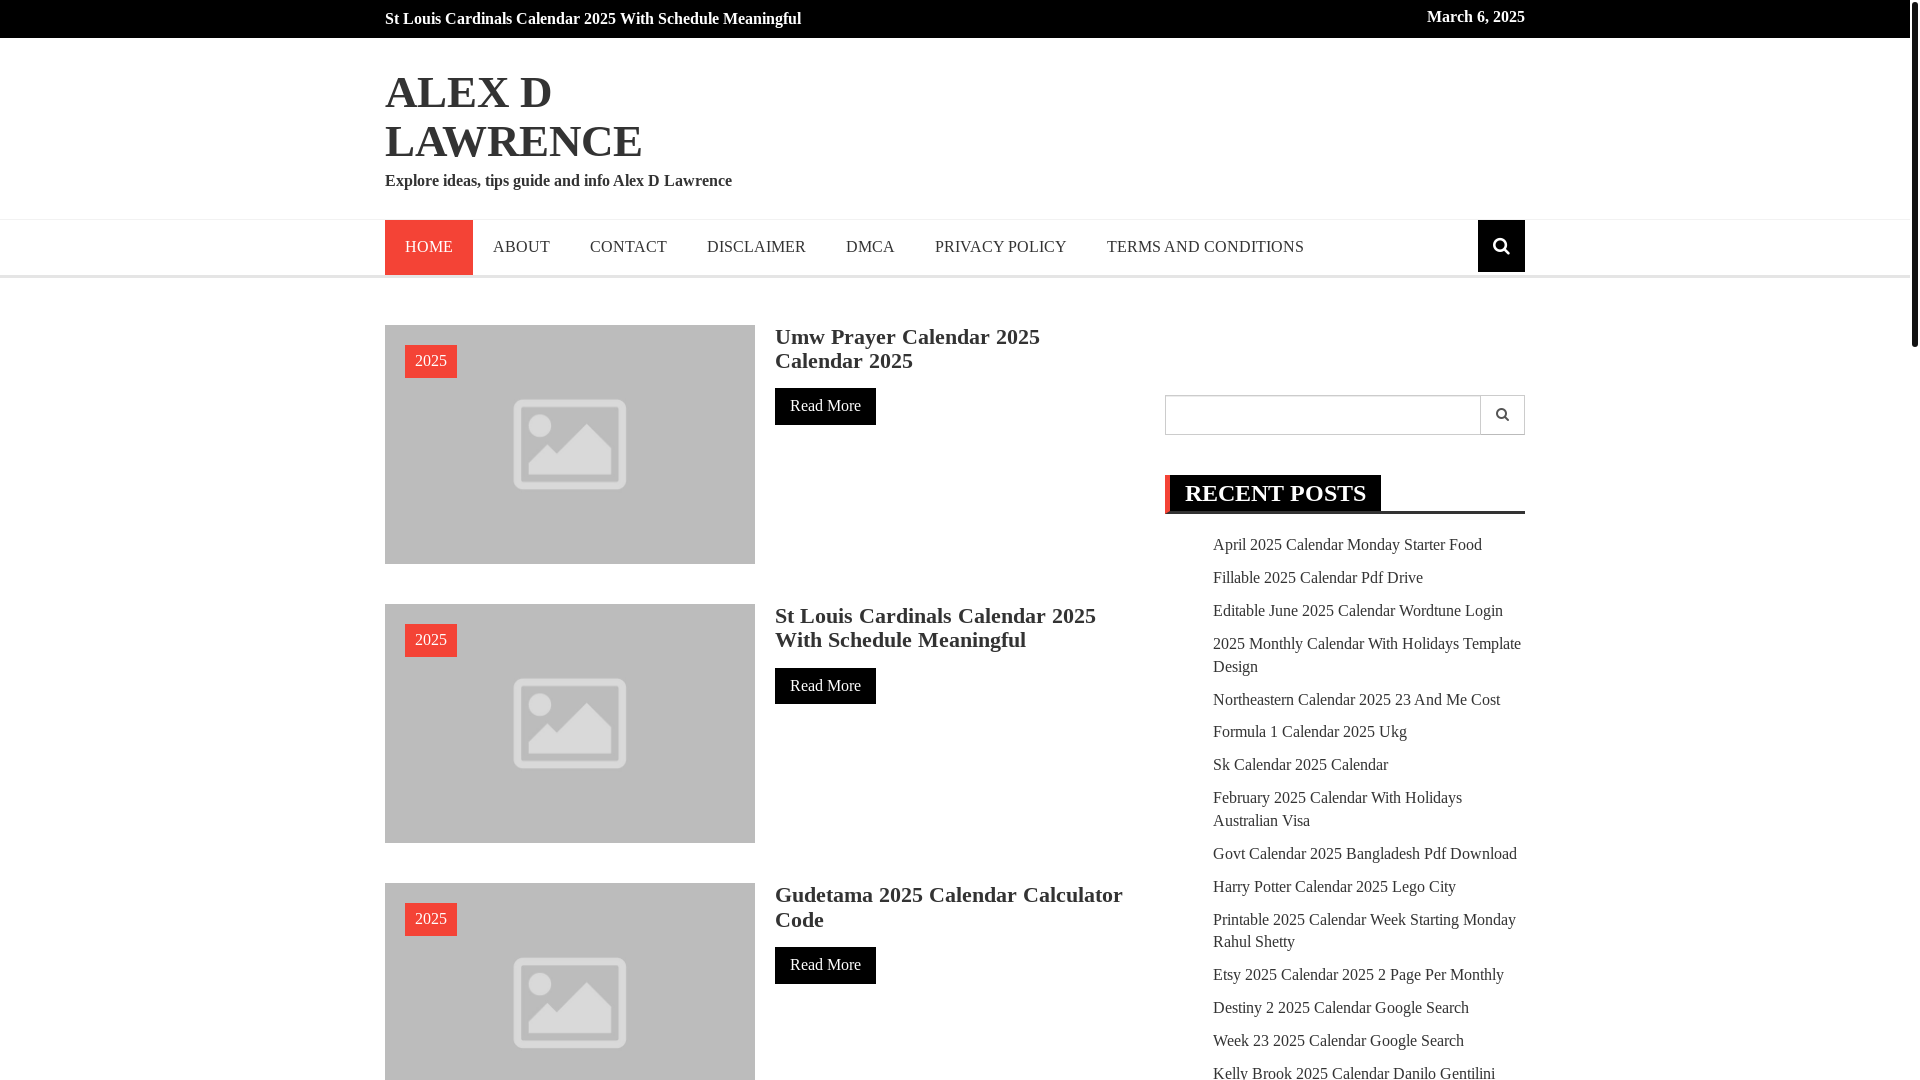
Task: Open April 2025 Calendar Monday Starter Food
Action: point(1347,545)
